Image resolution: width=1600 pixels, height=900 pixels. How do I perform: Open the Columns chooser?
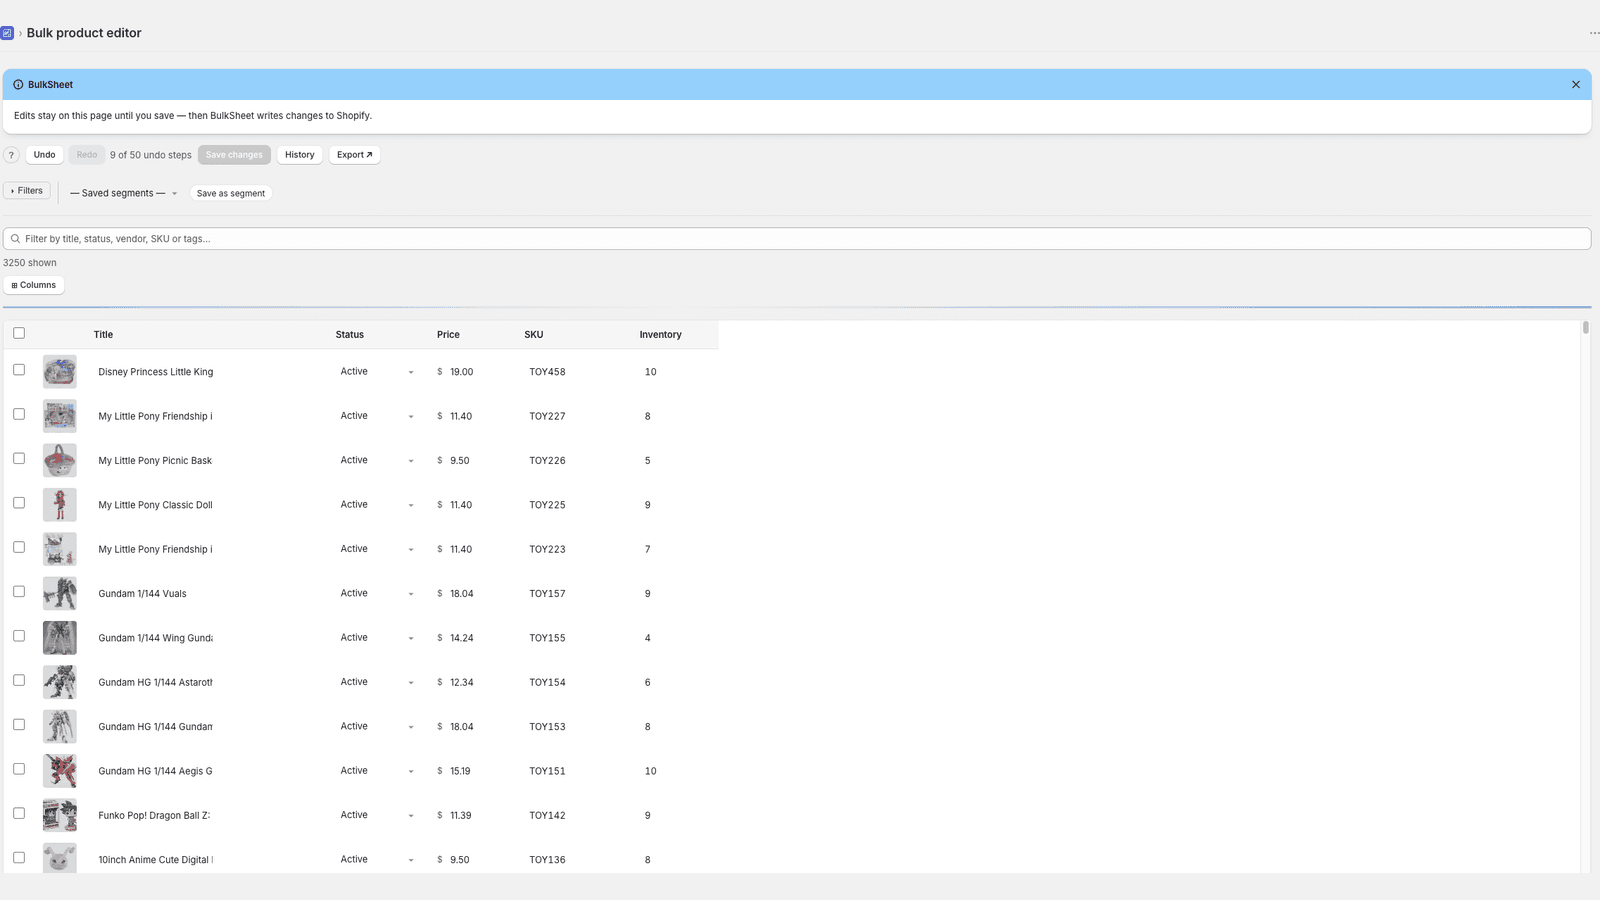34,285
